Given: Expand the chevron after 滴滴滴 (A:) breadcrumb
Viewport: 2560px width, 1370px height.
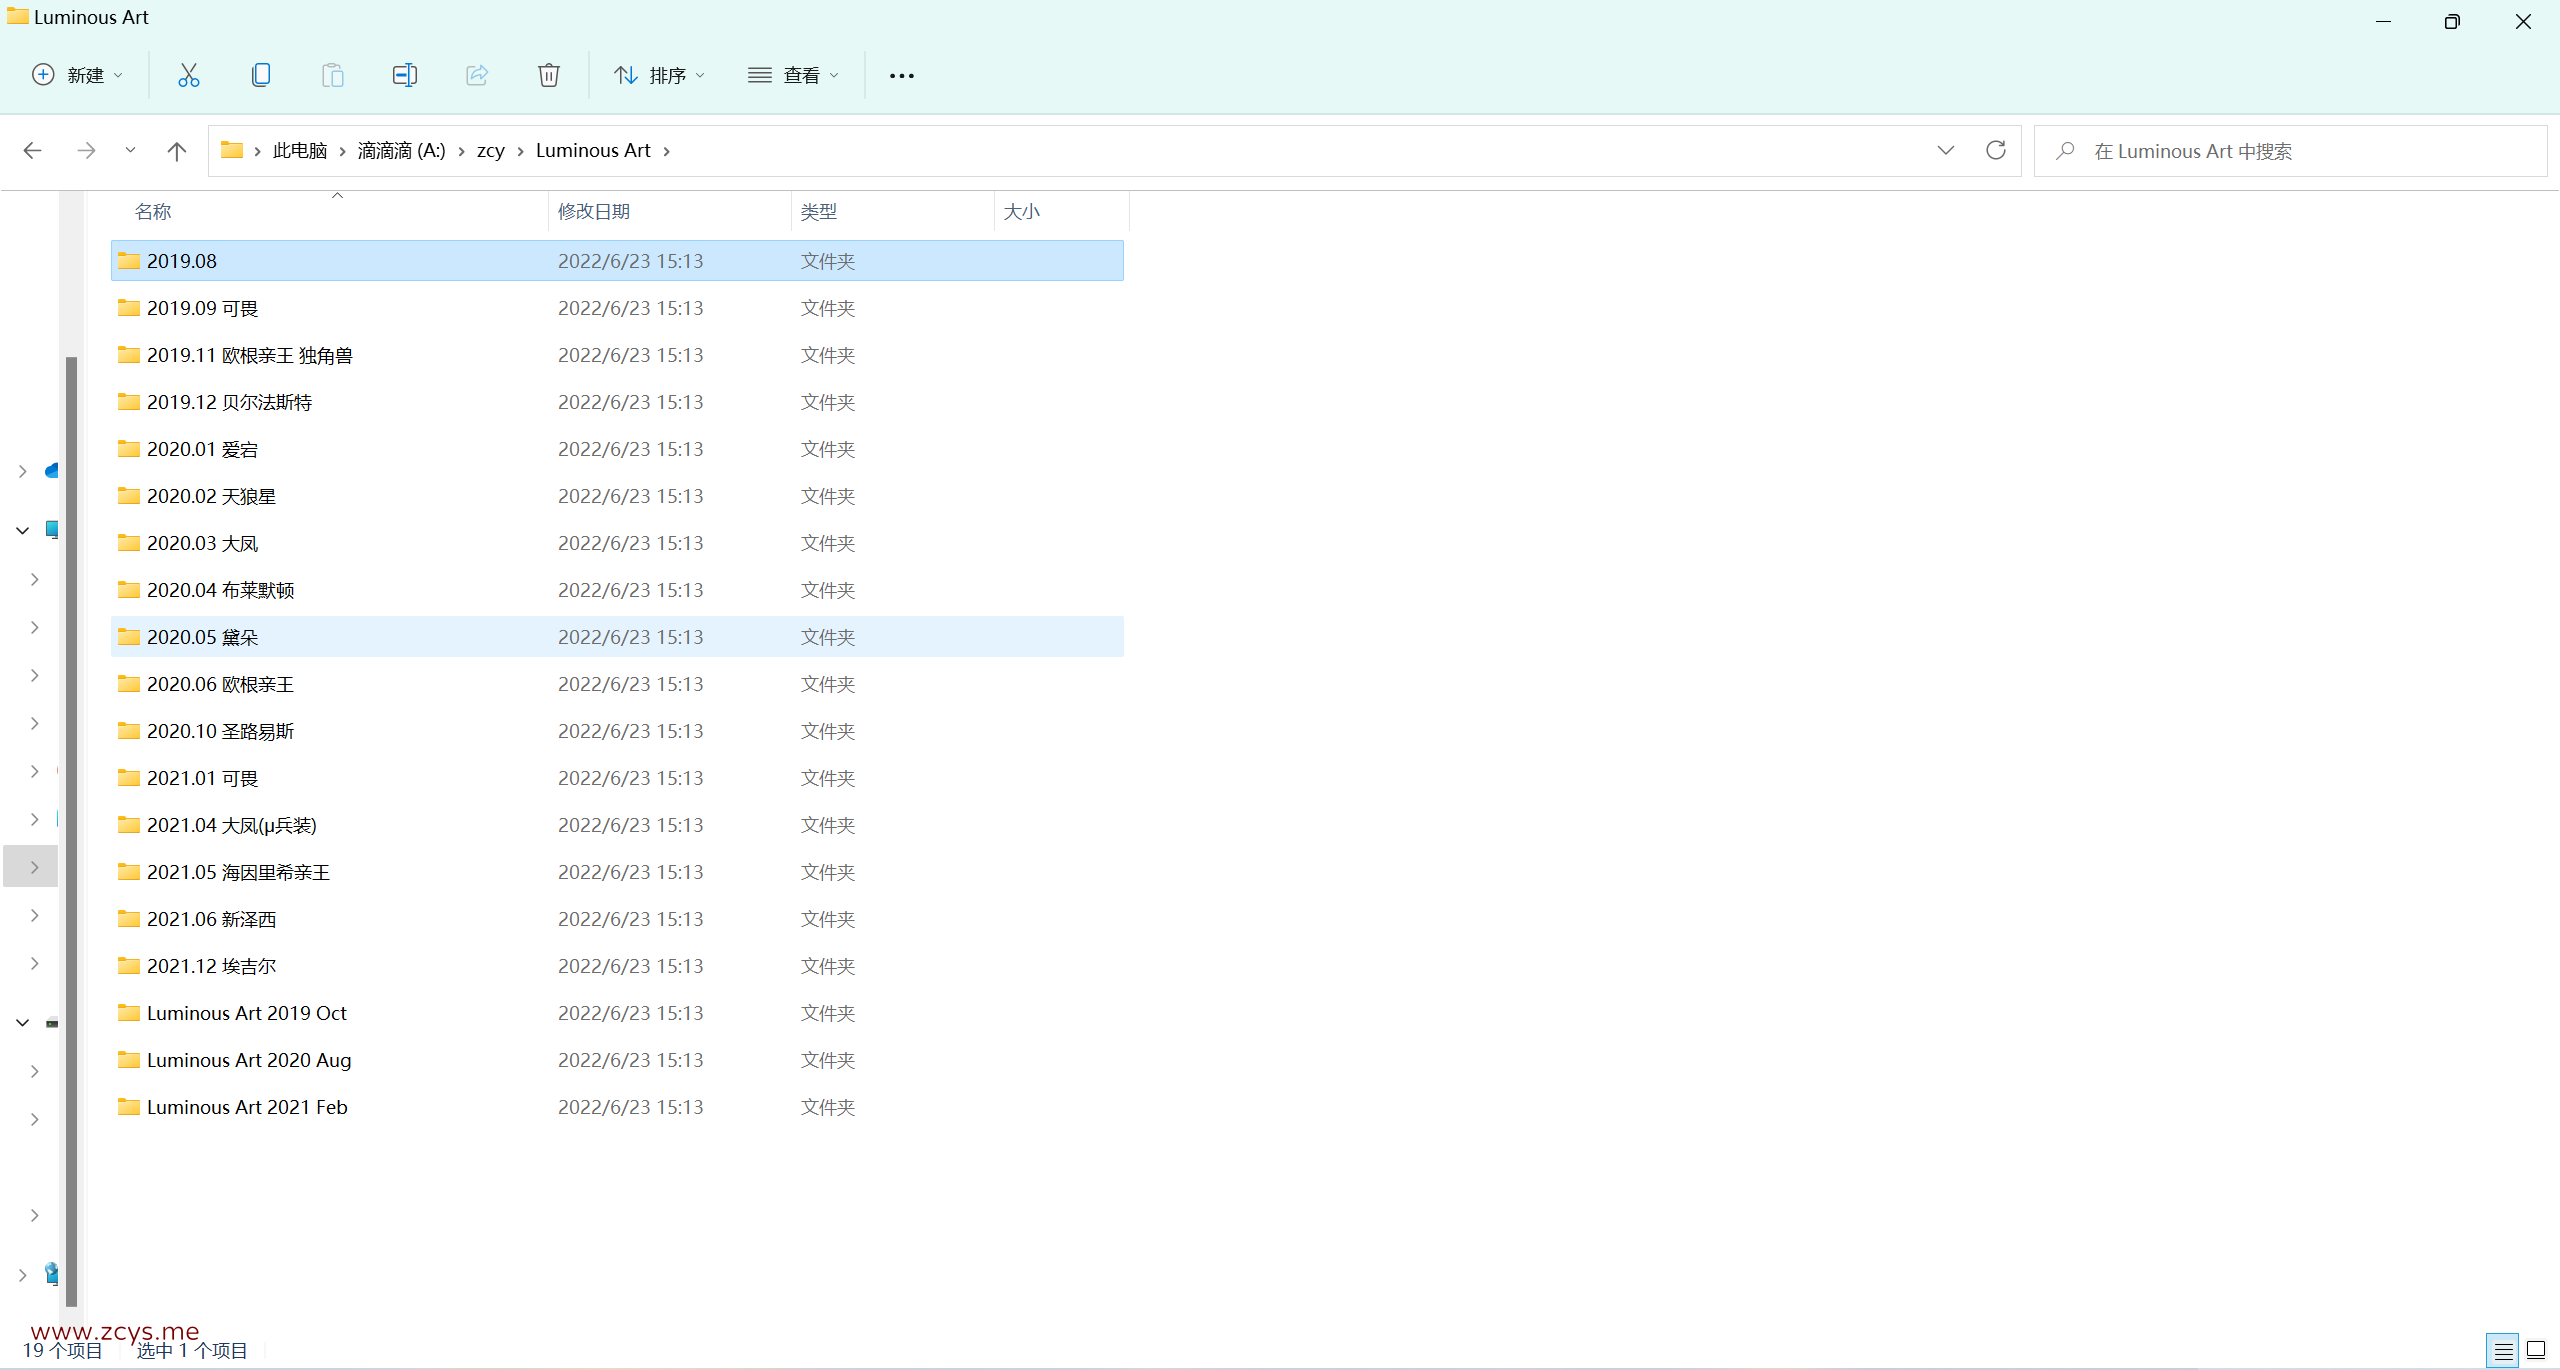Looking at the screenshot, I should click(x=462, y=151).
